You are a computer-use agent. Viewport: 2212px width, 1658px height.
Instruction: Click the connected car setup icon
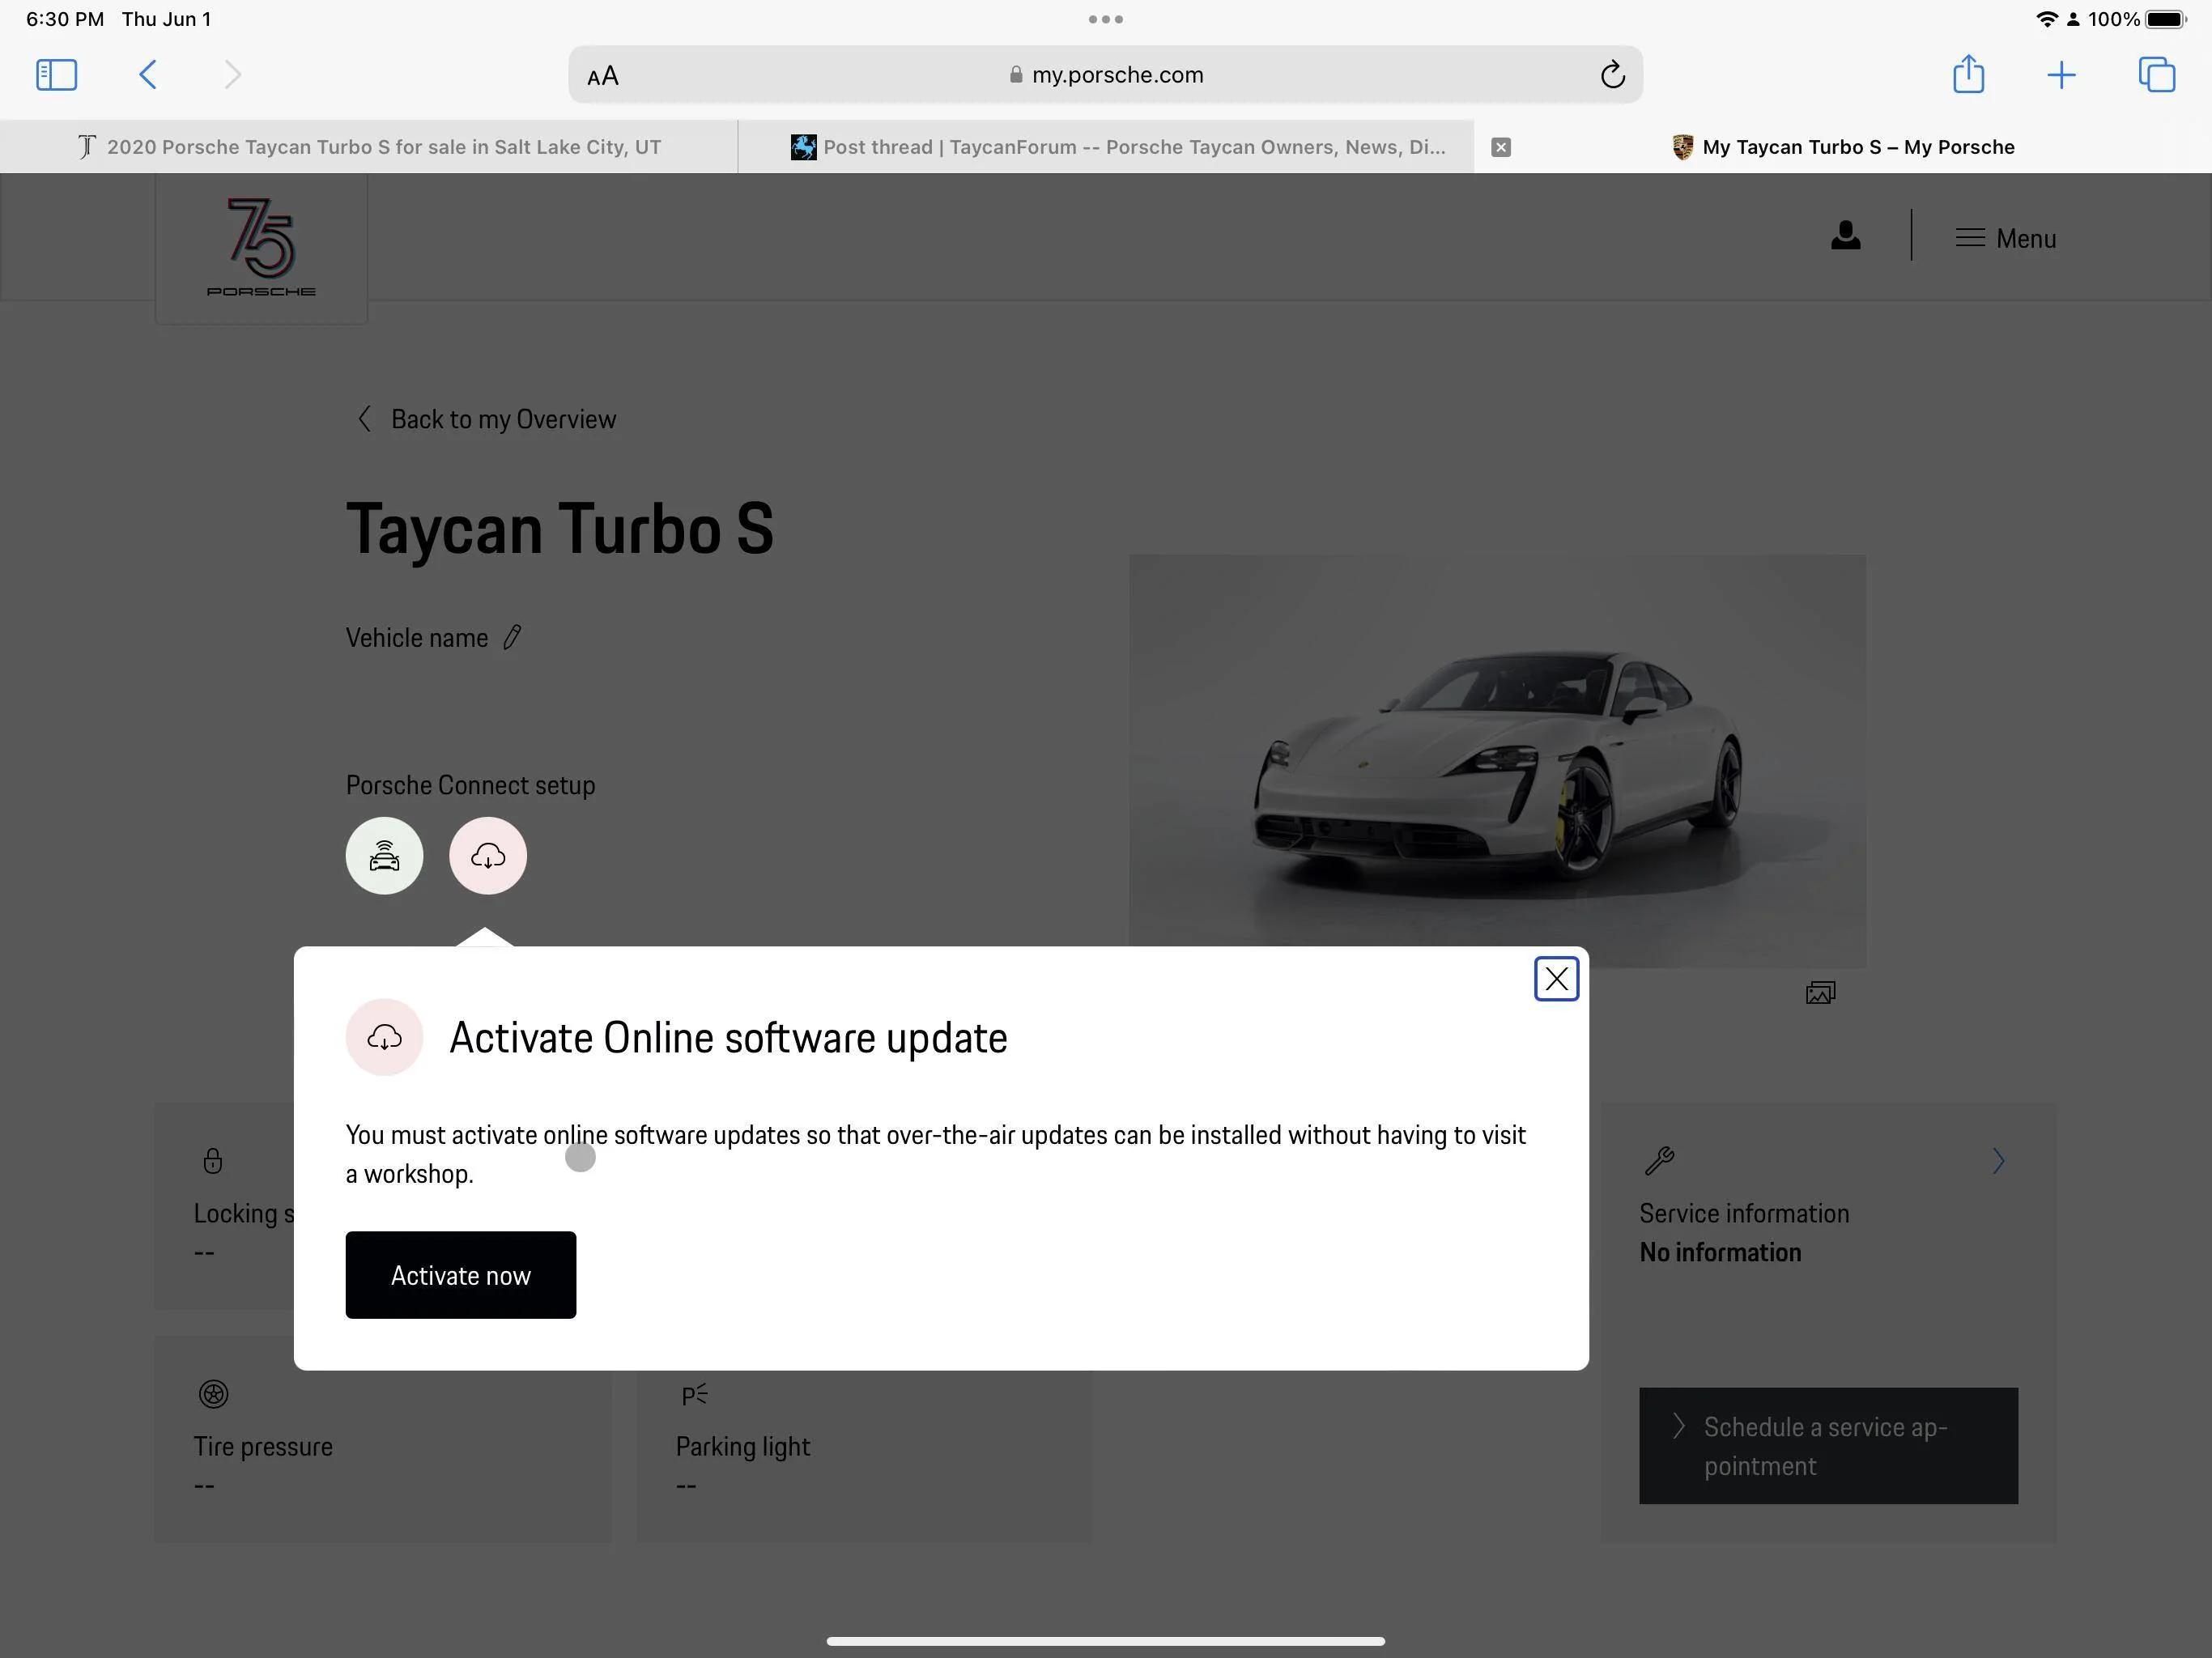tap(384, 856)
